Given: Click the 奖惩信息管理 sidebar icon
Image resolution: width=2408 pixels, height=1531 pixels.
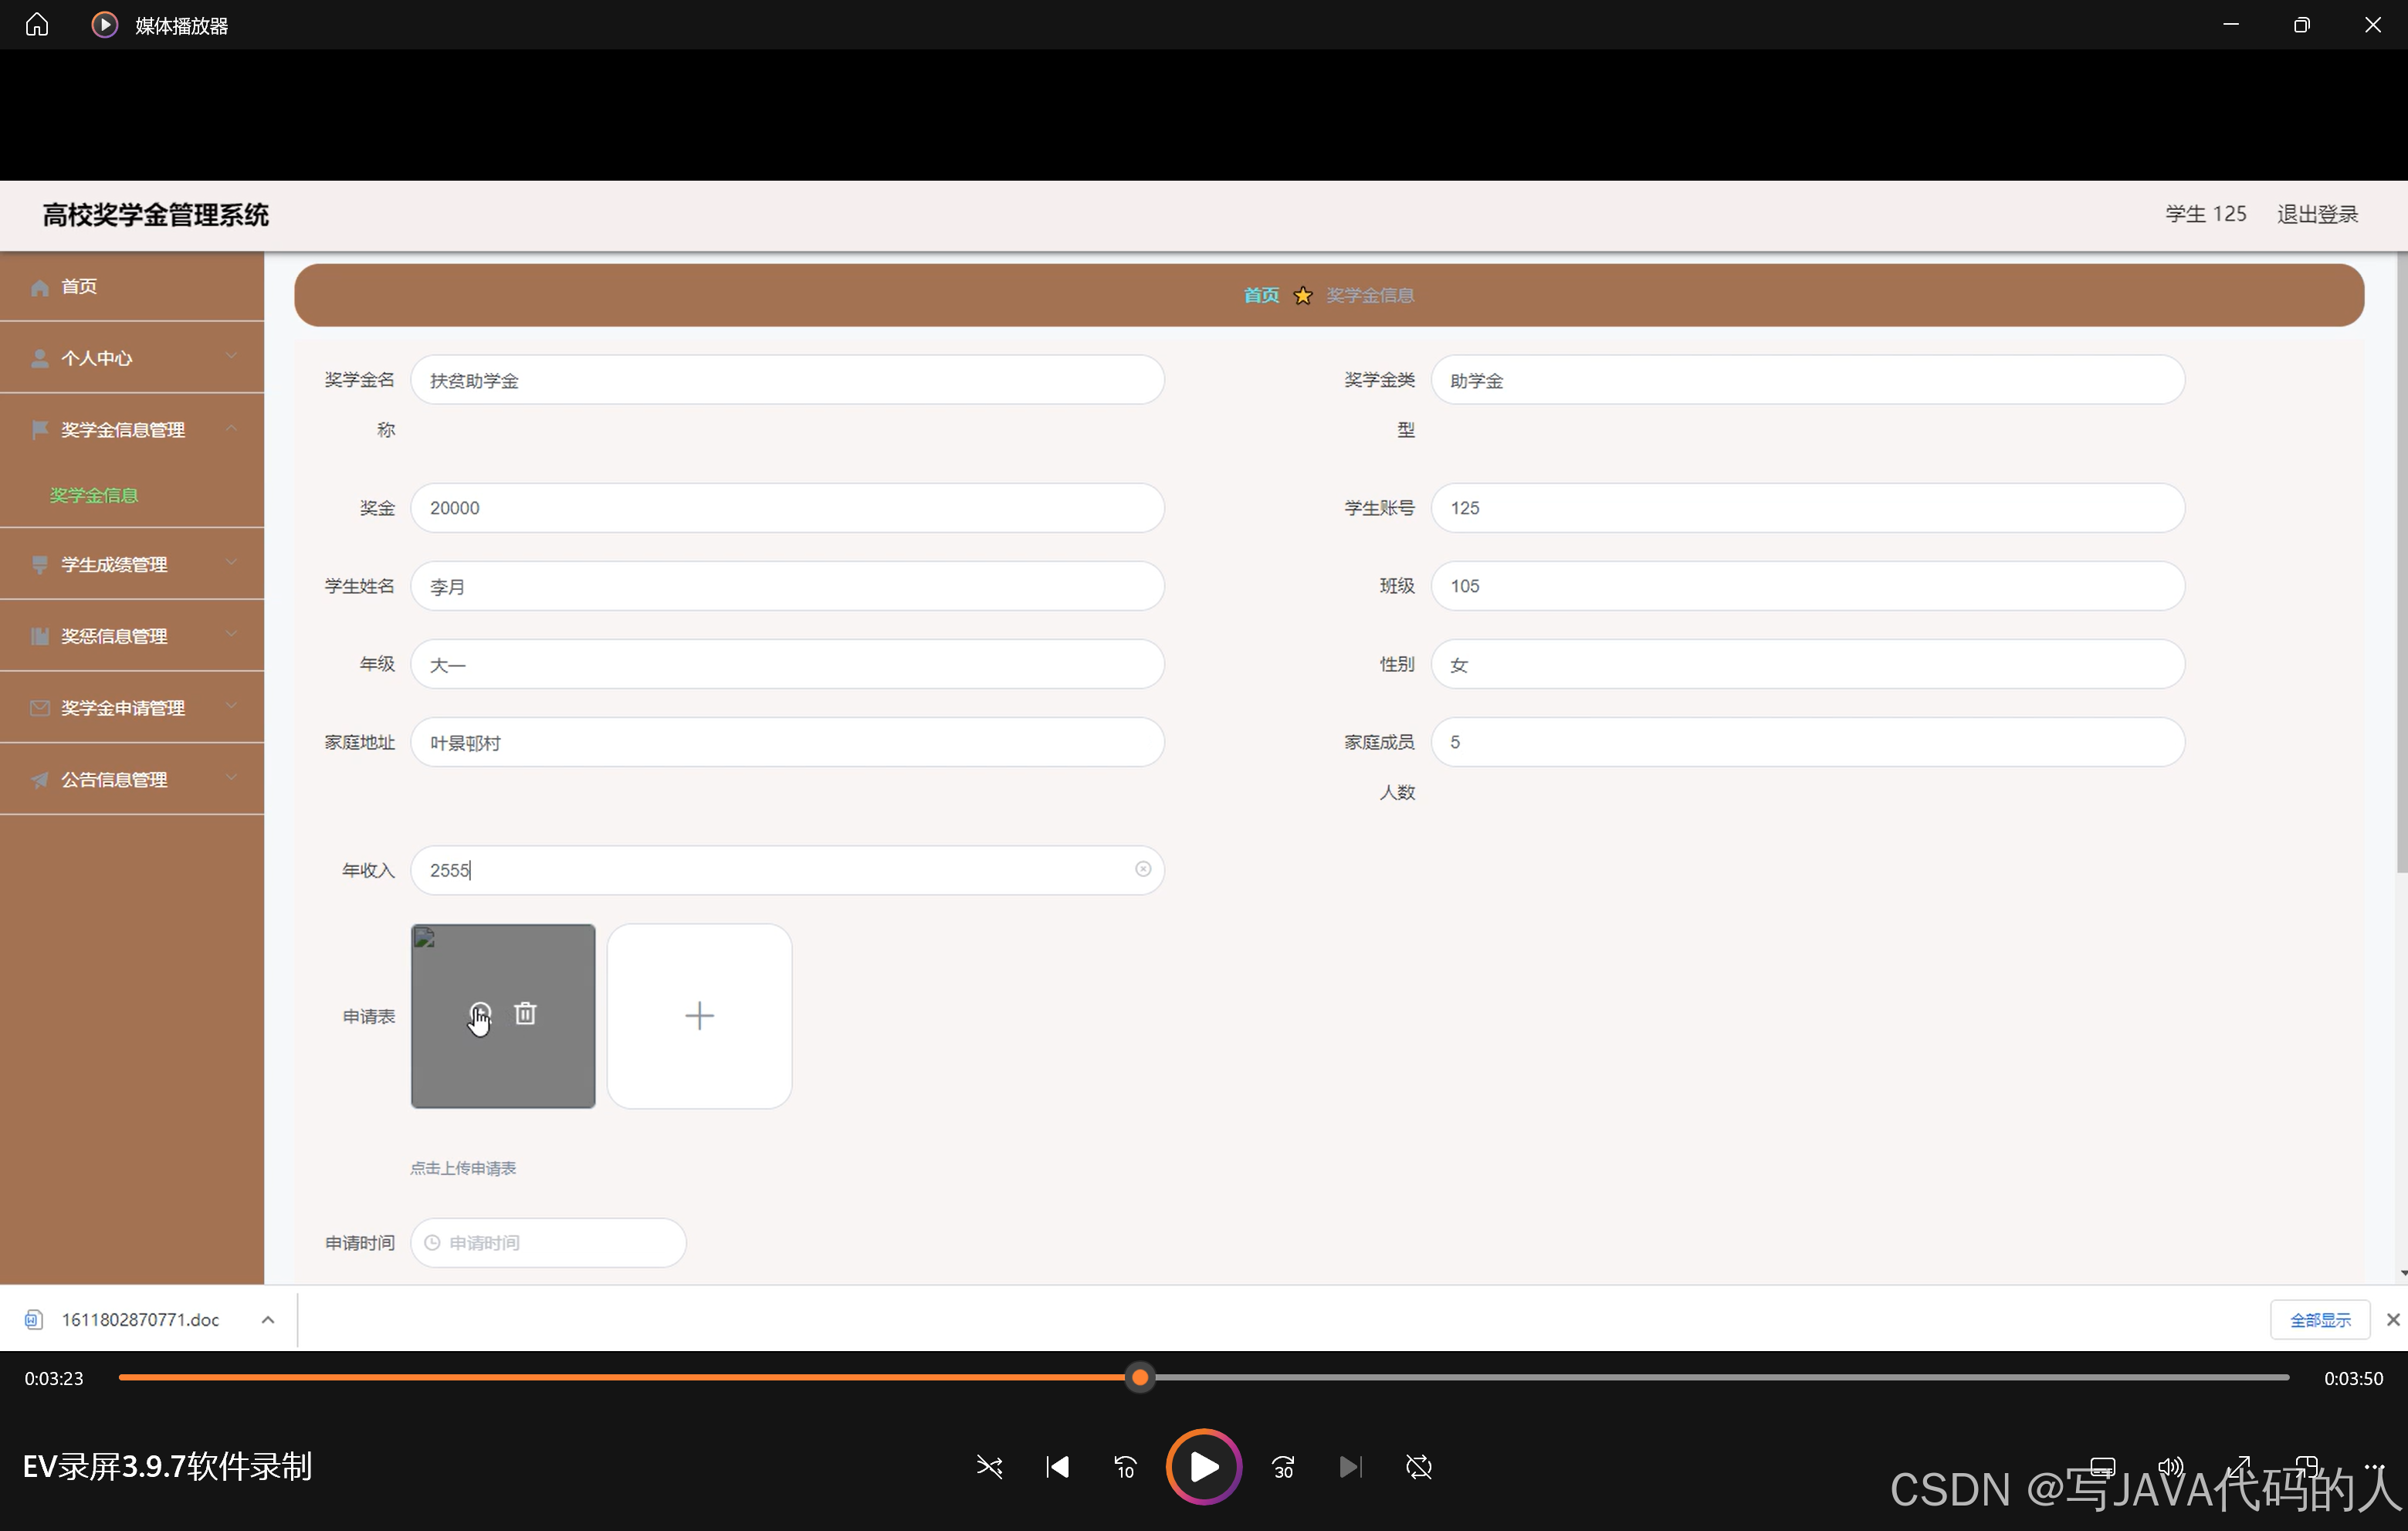Looking at the screenshot, I should (40, 637).
